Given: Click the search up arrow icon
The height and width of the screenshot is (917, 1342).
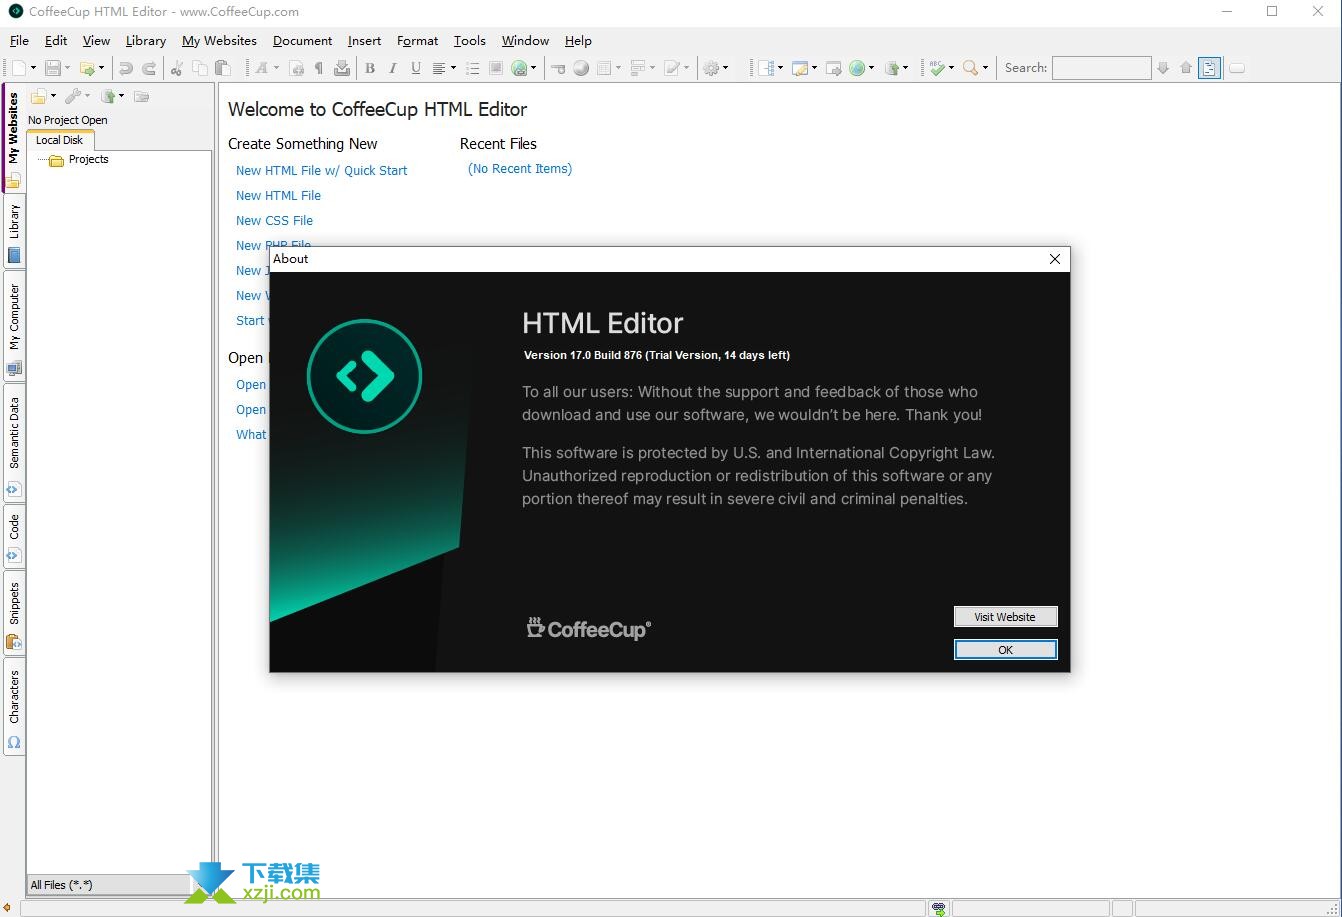Looking at the screenshot, I should (x=1186, y=68).
